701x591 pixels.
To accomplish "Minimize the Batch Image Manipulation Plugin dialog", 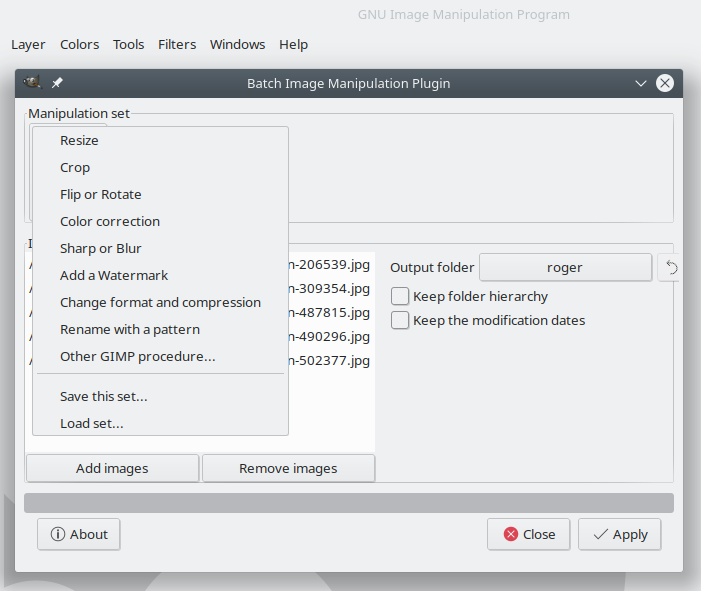I will click(x=641, y=83).
